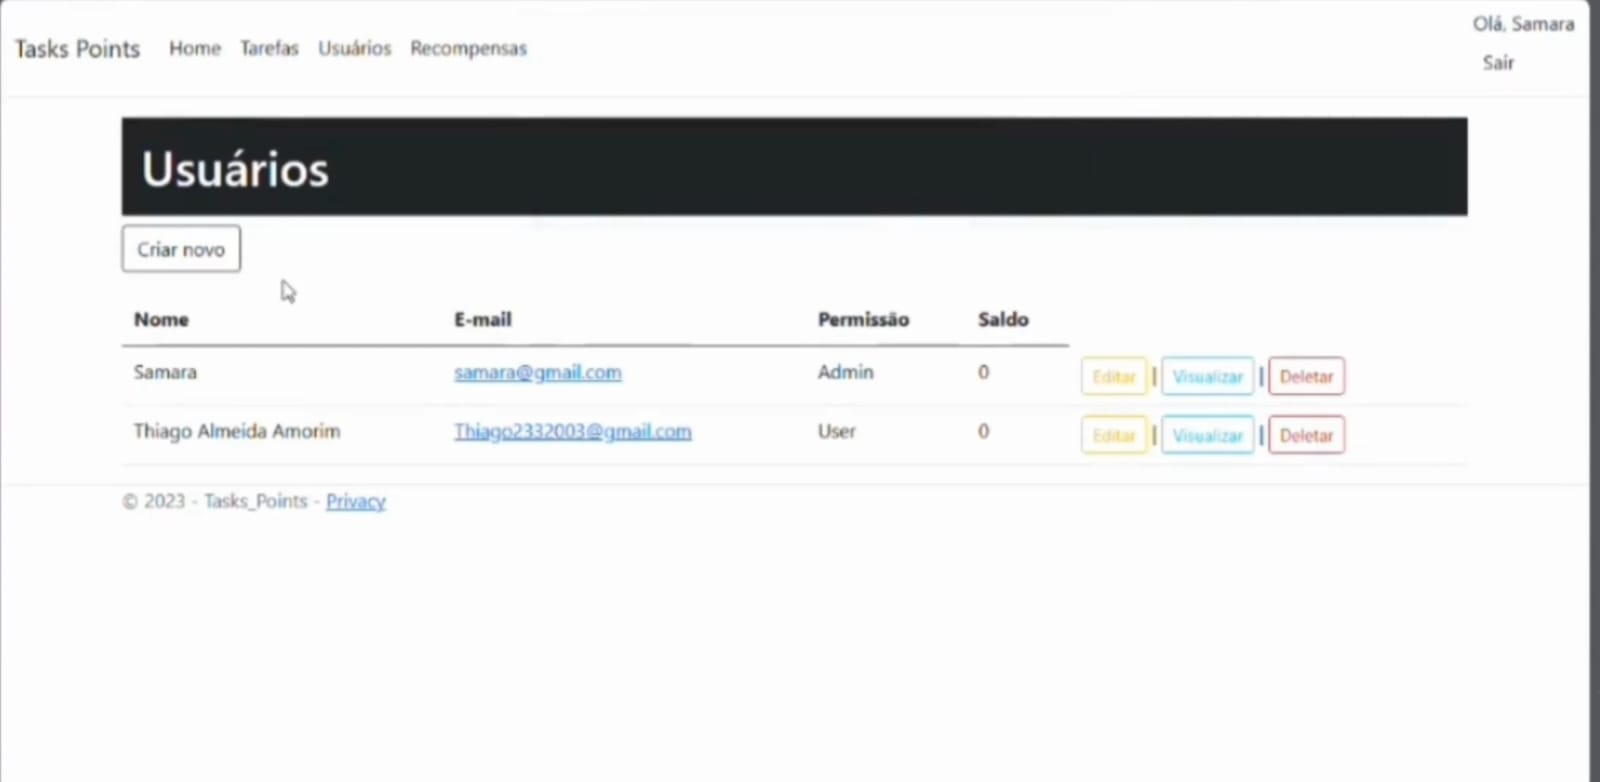Open the Tarefas menu item
The width and height of the screenshot is (1600, 782).
tap(269, 48)
